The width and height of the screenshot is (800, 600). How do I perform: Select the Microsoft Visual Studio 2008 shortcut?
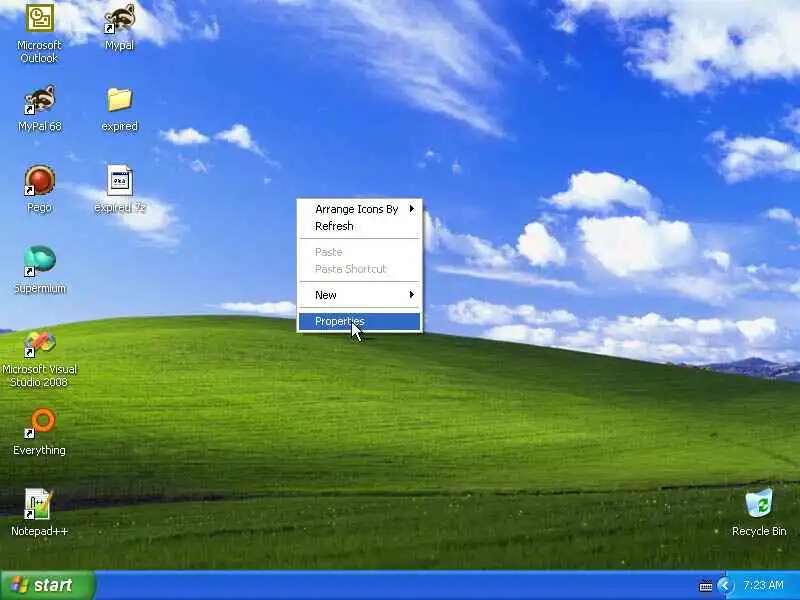click(40, 358)
